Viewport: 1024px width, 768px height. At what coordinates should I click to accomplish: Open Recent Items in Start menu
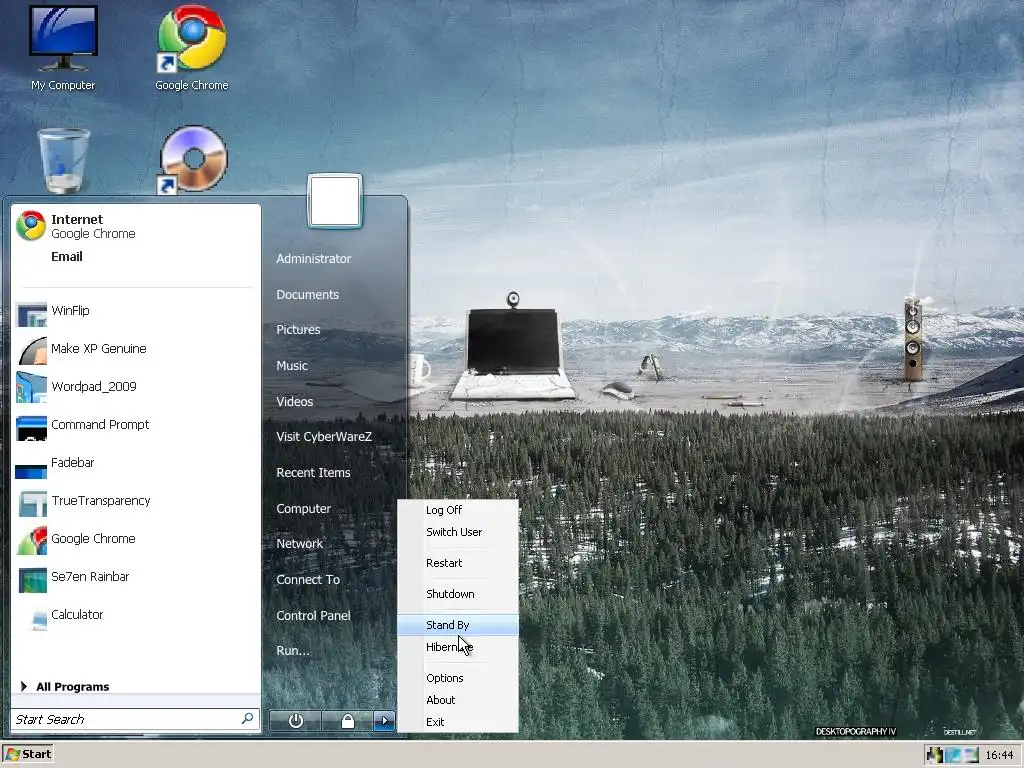tap(313, 473)
